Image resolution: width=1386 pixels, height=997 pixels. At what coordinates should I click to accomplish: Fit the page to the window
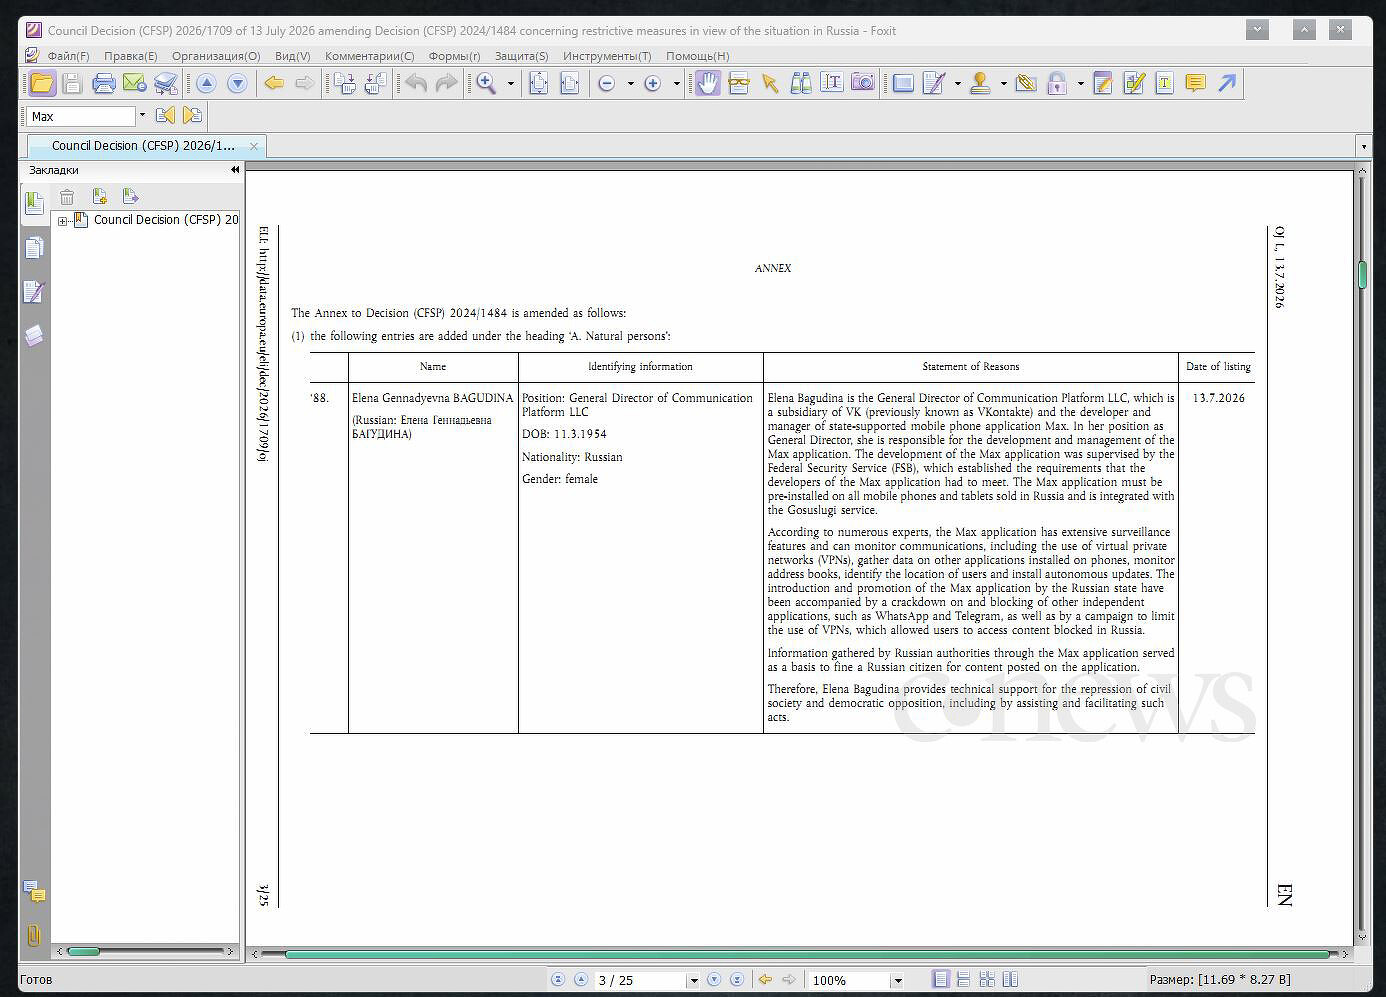[x=538, y=84]
